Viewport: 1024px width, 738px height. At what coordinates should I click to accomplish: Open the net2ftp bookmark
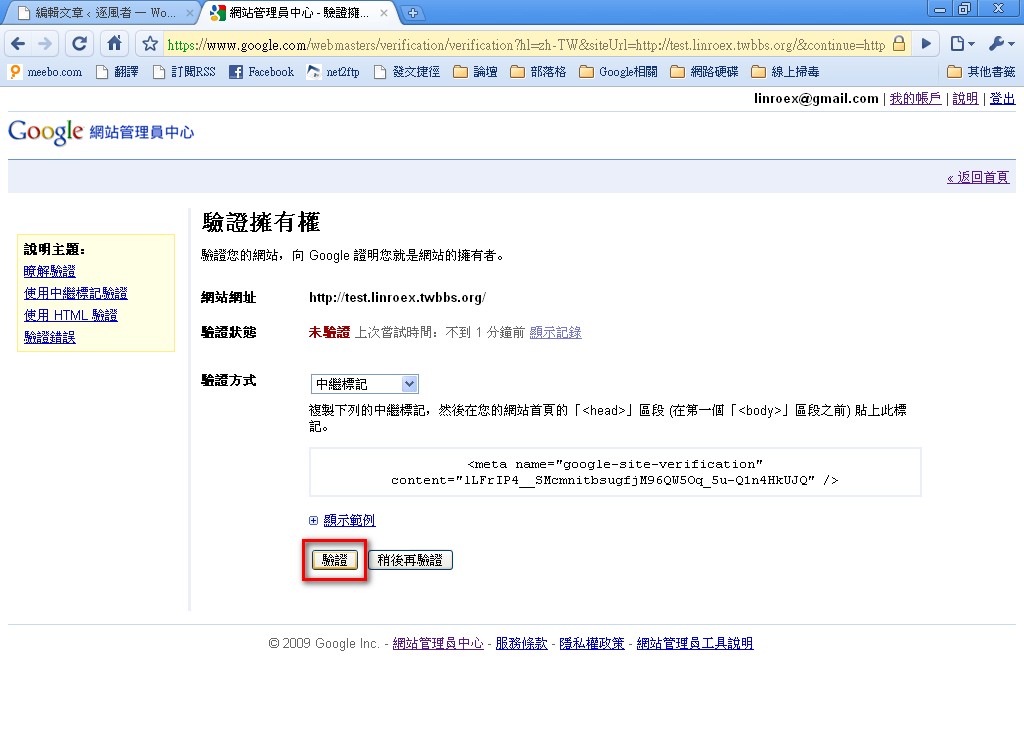(334, 72)
